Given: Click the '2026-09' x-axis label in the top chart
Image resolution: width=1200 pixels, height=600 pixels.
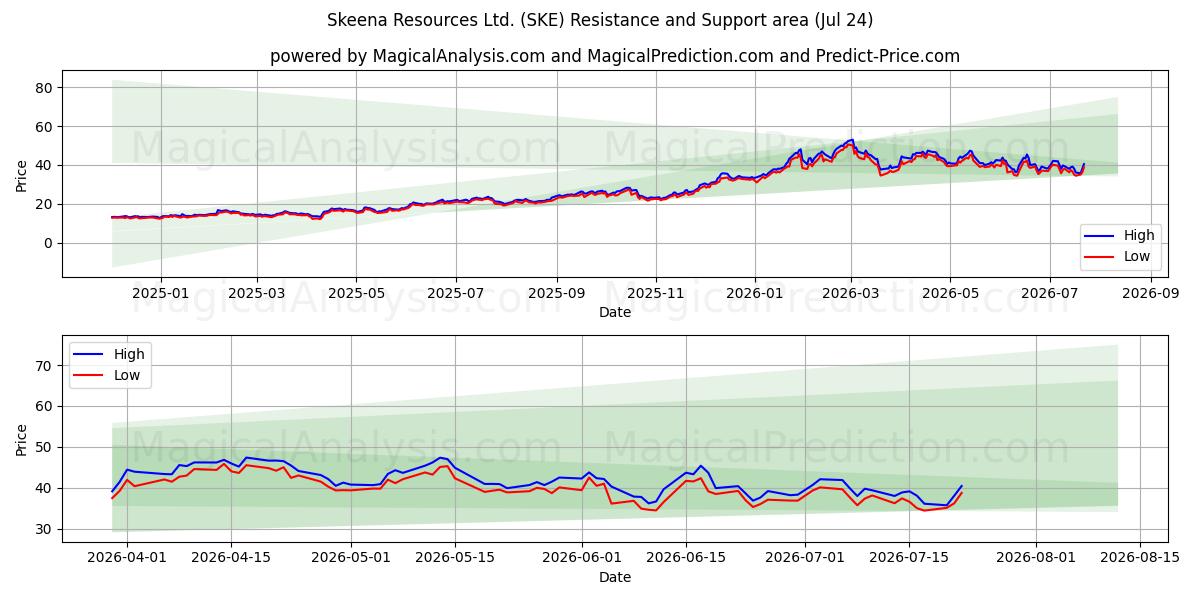Looking at the screenshot, I should [x=1150, y=293].
